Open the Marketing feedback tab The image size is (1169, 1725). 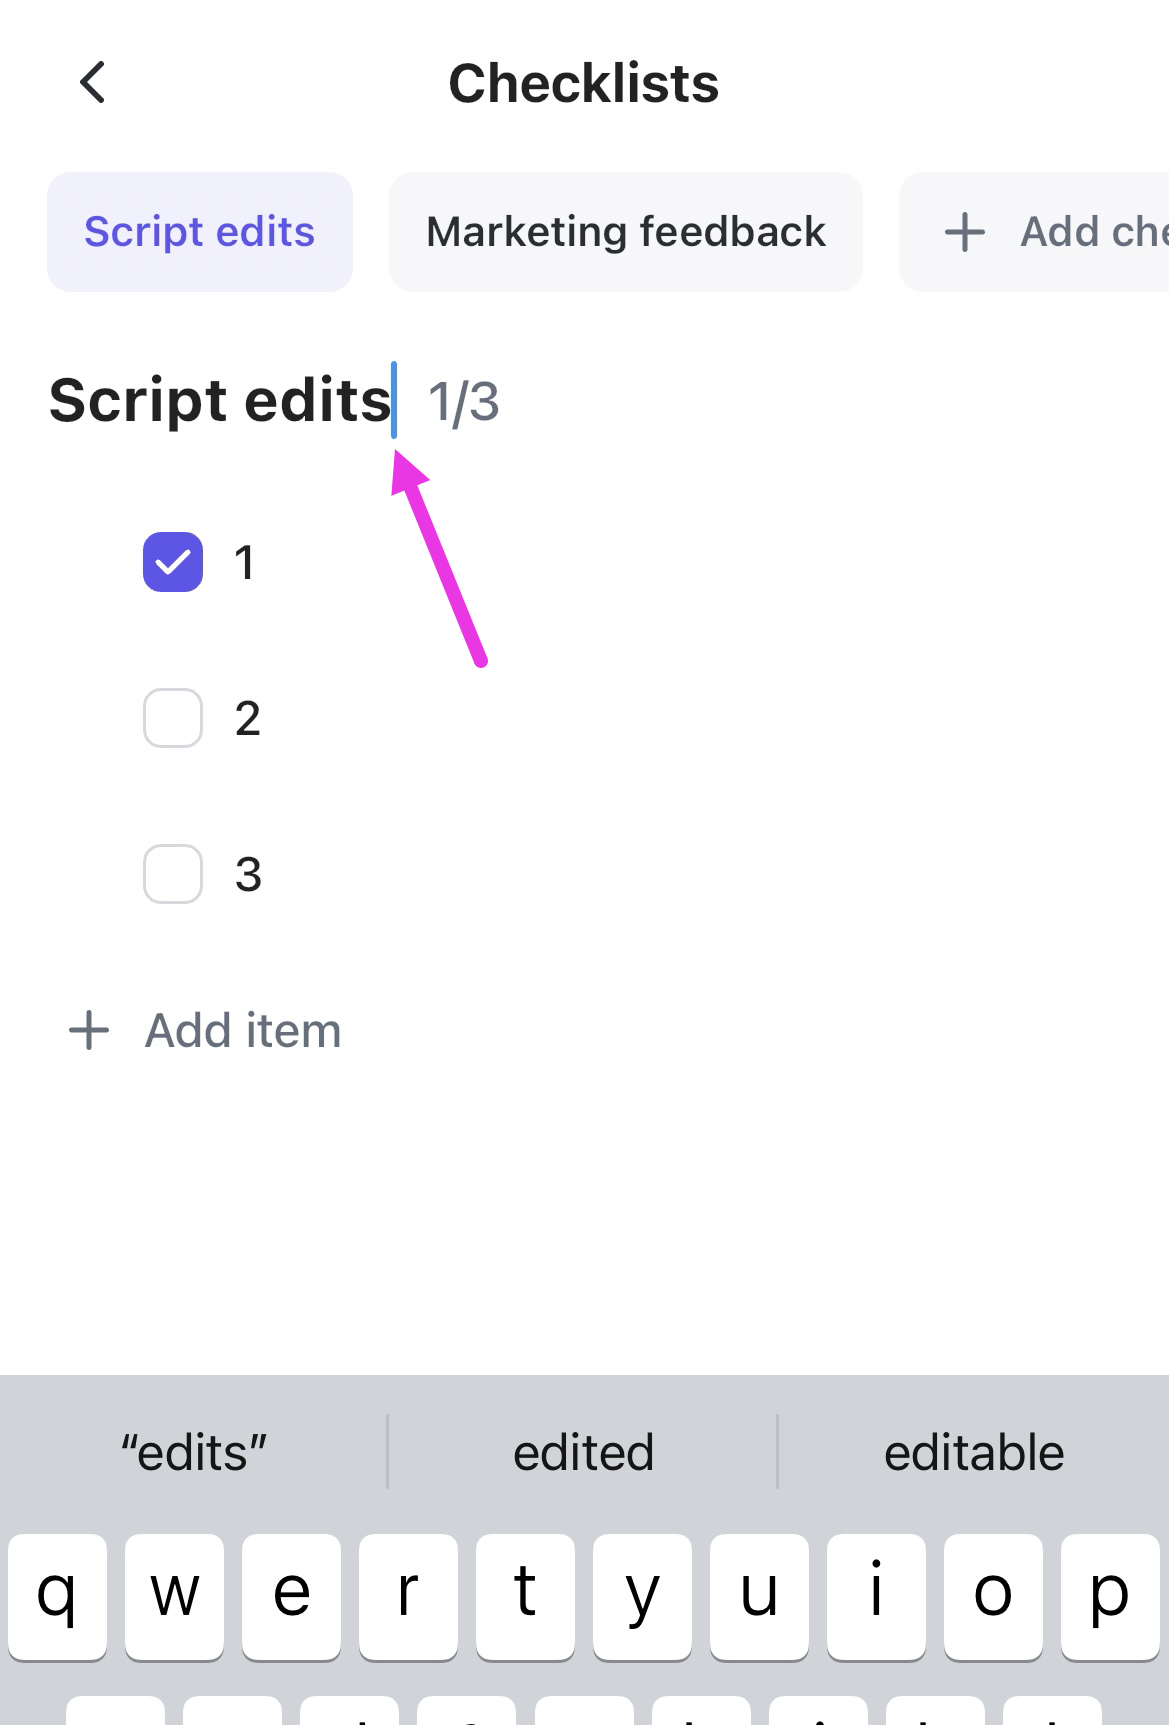pyautogui.click(x=626, y=232)
